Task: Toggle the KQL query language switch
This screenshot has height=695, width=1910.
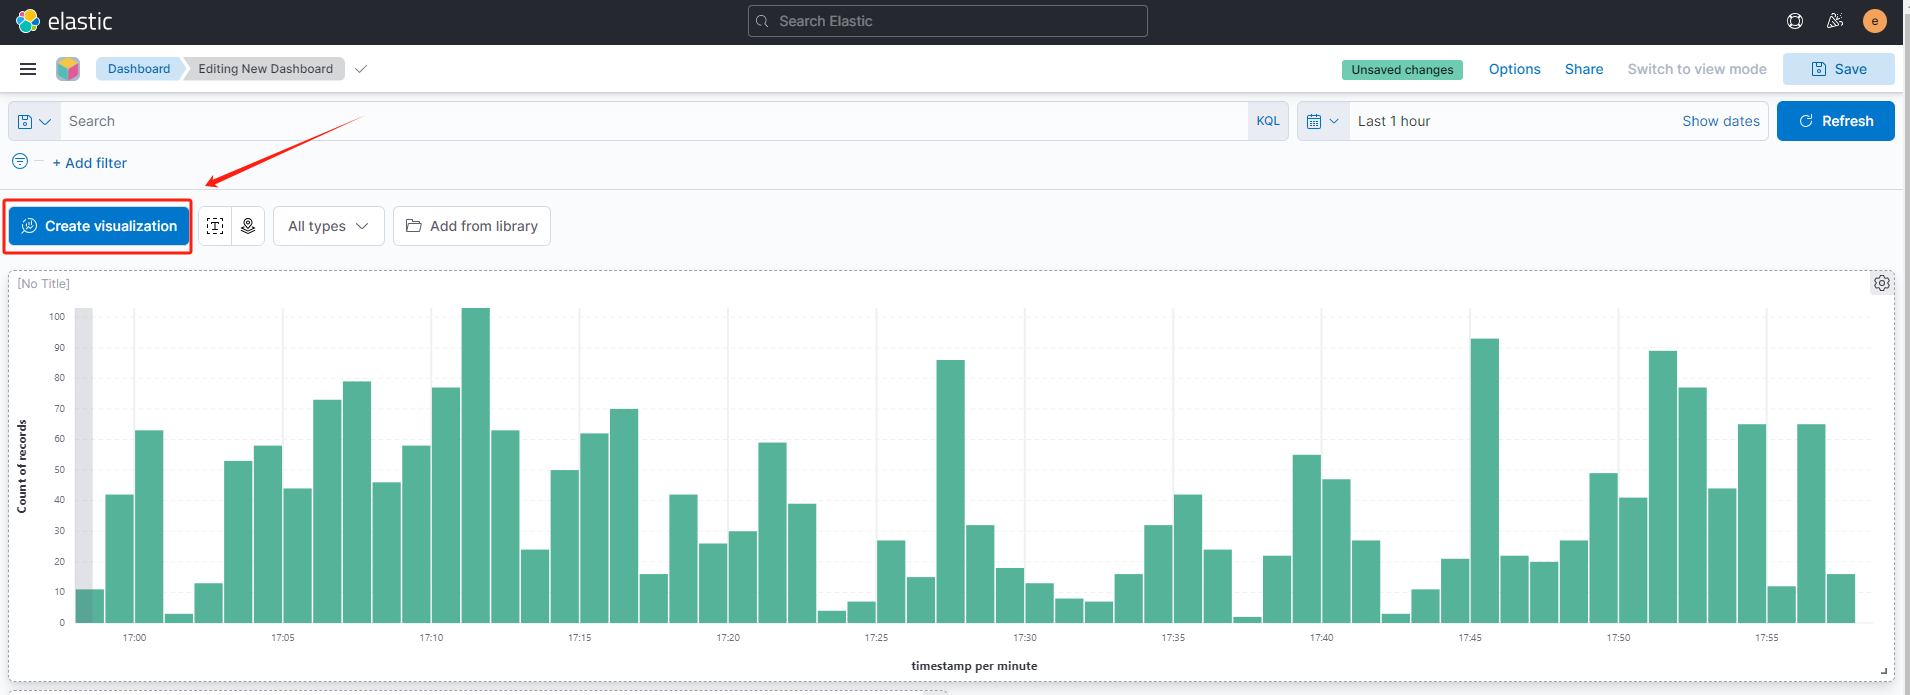Action: pos(1267,121)
